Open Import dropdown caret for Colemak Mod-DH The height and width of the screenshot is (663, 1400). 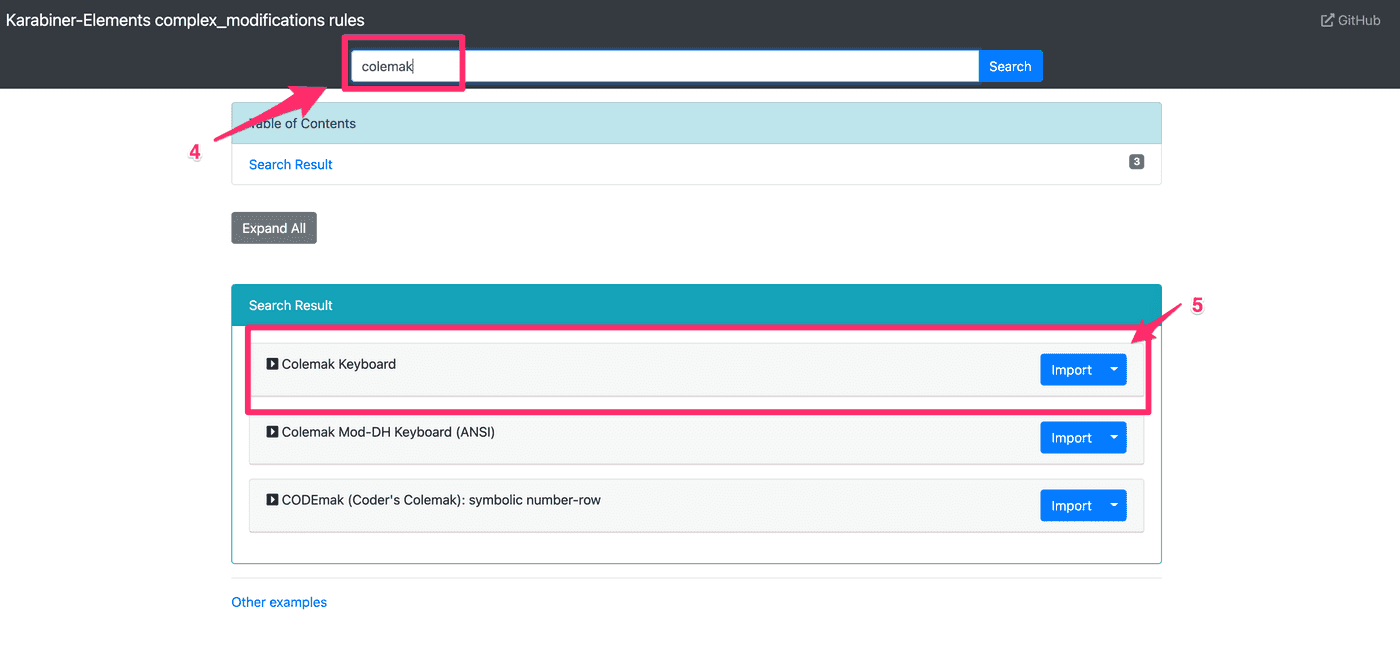click(x=1114, y=438)
